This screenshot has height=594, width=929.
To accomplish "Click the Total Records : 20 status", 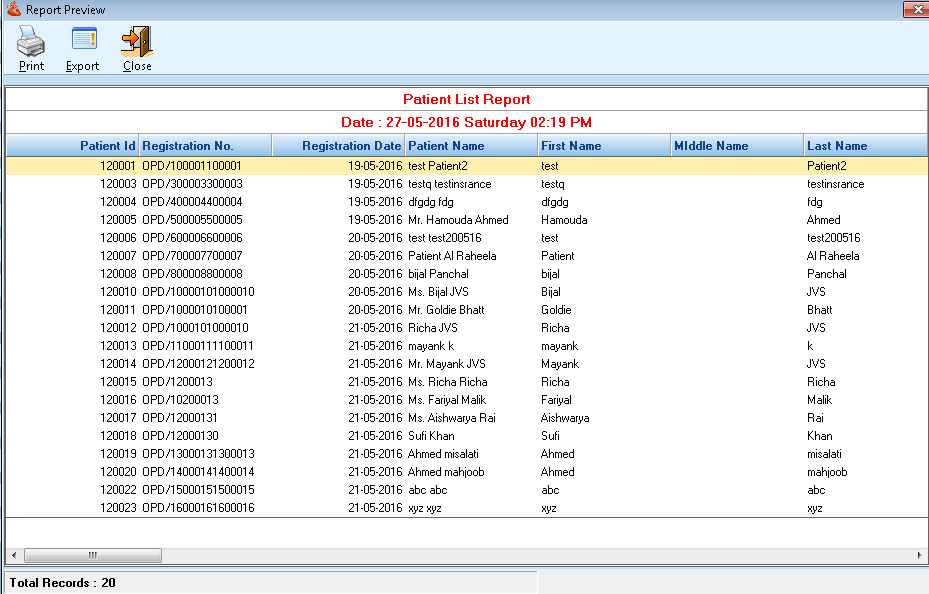I will pyautogui.click(x=62, y=583).
